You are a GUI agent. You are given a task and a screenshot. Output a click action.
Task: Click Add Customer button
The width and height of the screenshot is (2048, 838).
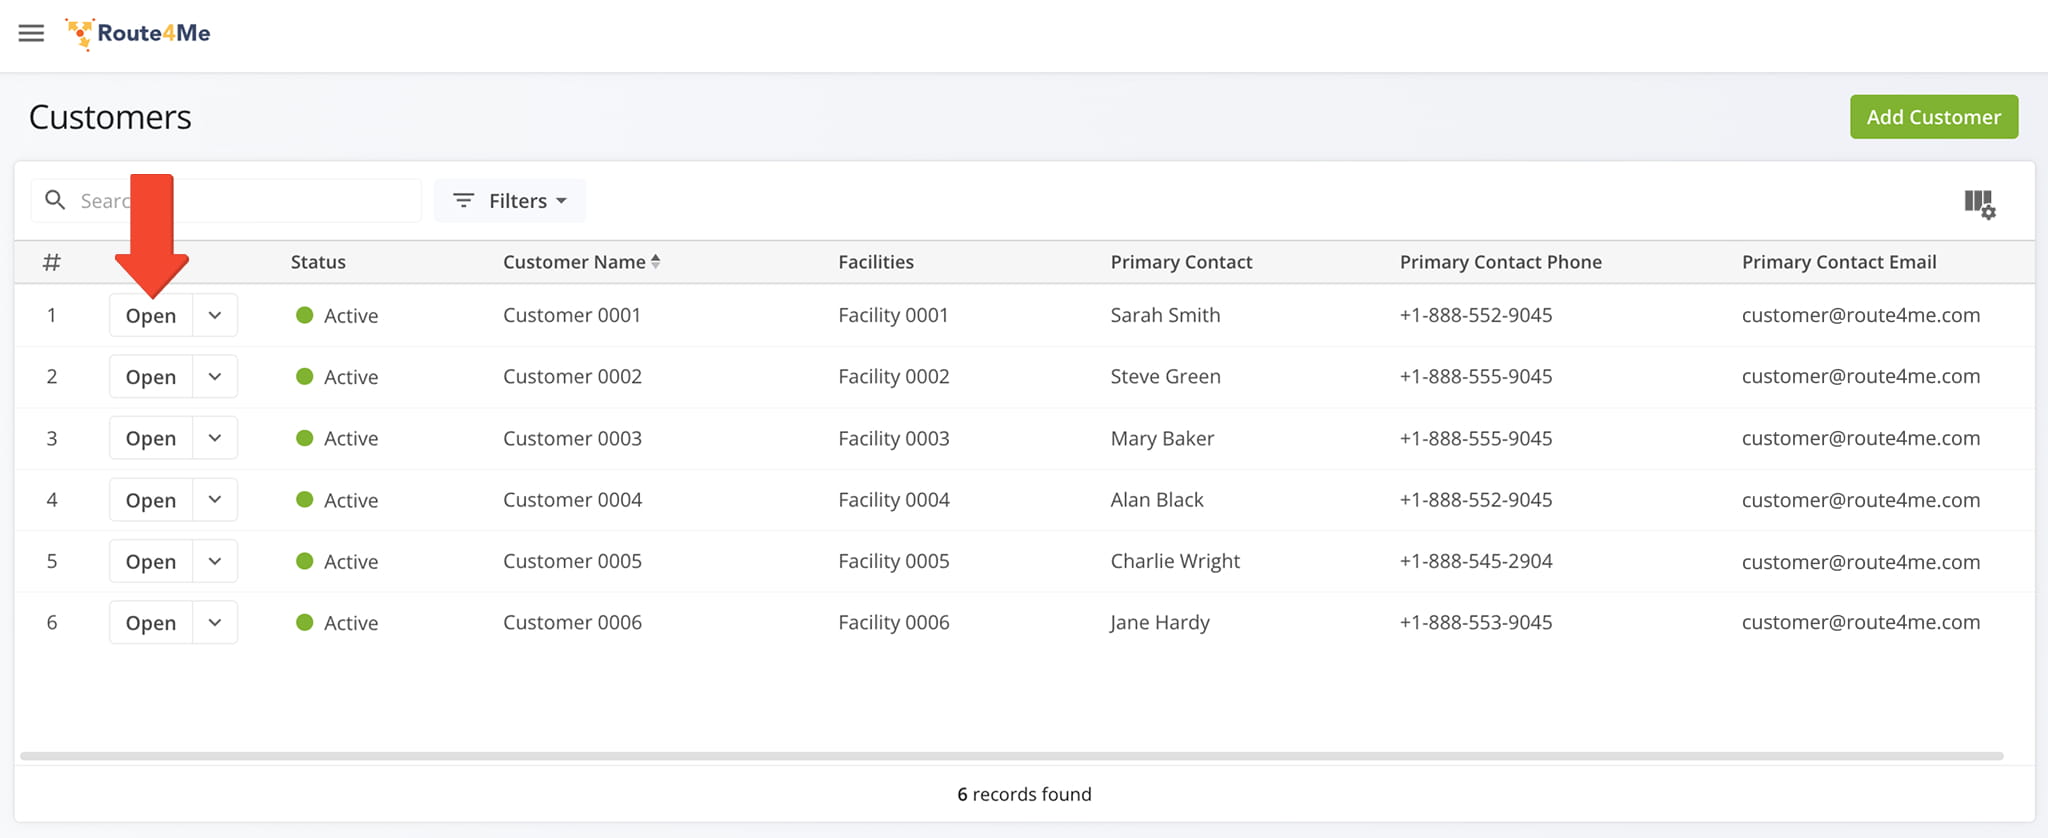pos(1933,117)
